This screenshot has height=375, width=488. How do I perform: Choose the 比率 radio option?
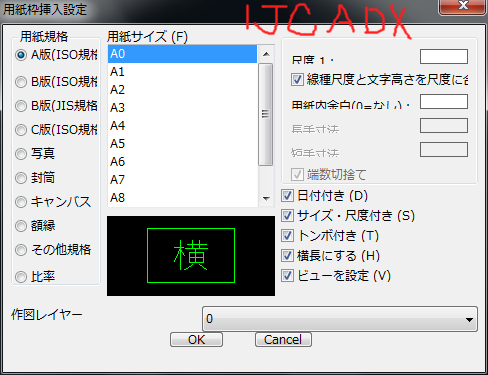click(21, 277)
